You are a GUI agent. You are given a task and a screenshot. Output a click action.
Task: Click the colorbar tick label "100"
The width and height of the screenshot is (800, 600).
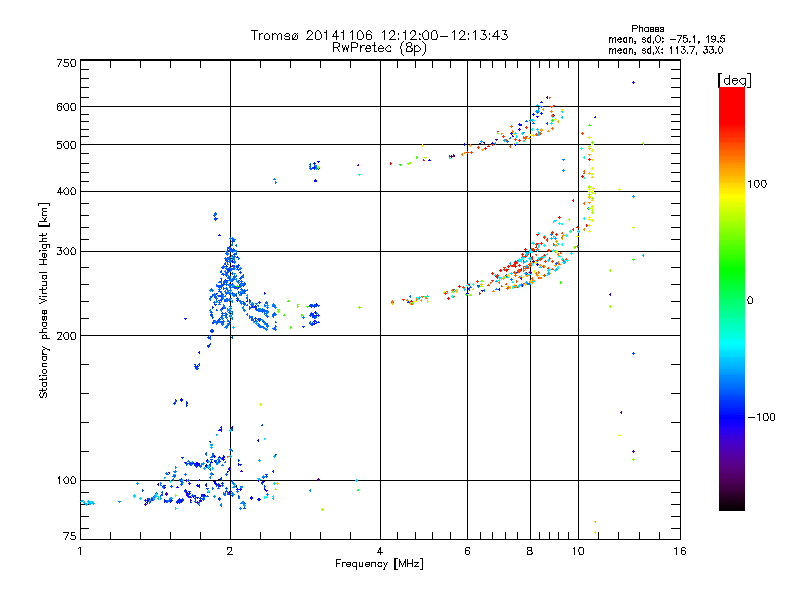pyautogui.click(x=757, y=184)
